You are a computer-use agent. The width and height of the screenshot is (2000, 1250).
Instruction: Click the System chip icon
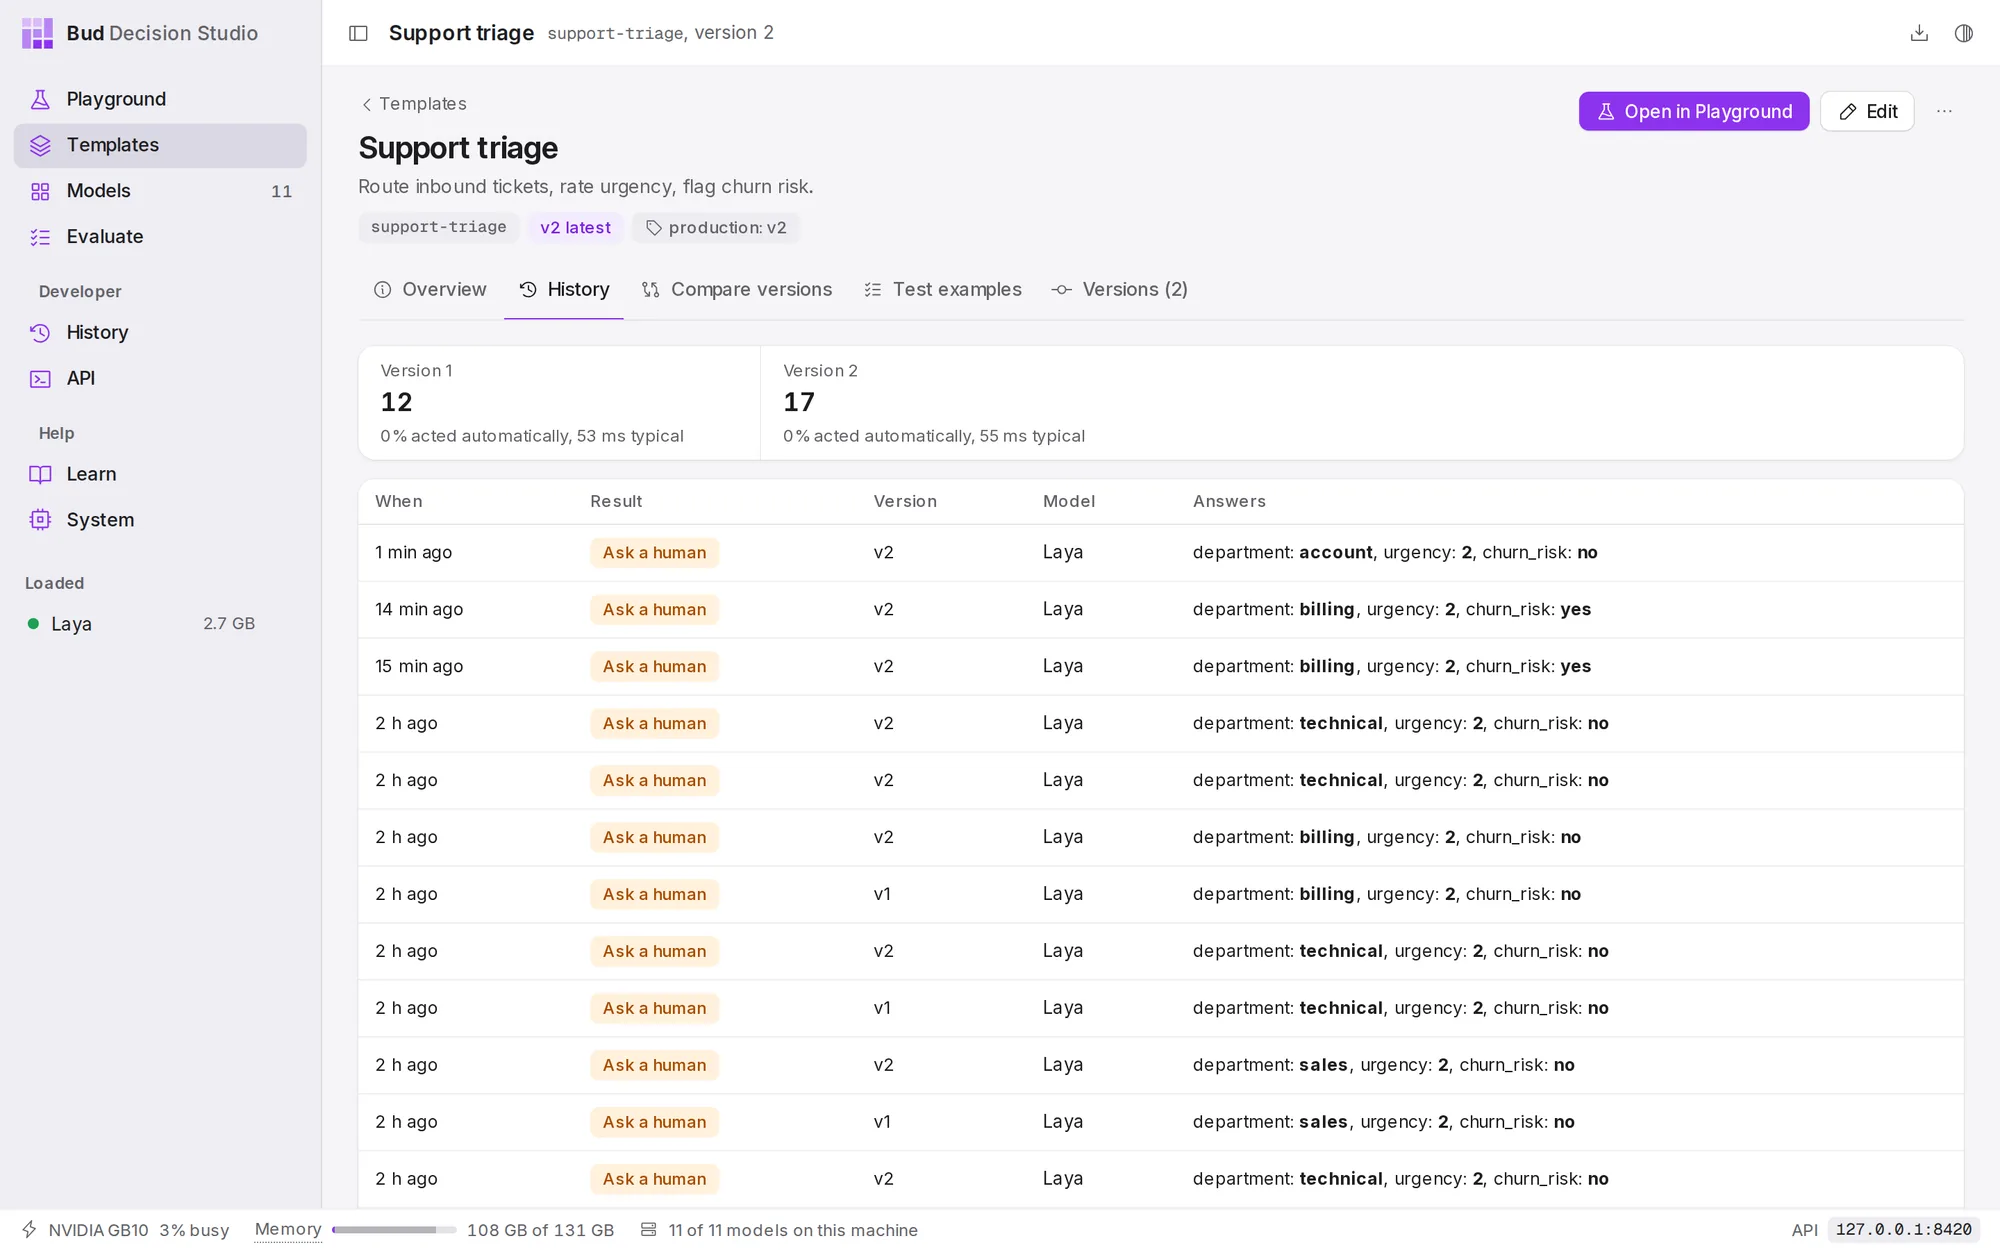pyautogui.click(x=40, y=520)
